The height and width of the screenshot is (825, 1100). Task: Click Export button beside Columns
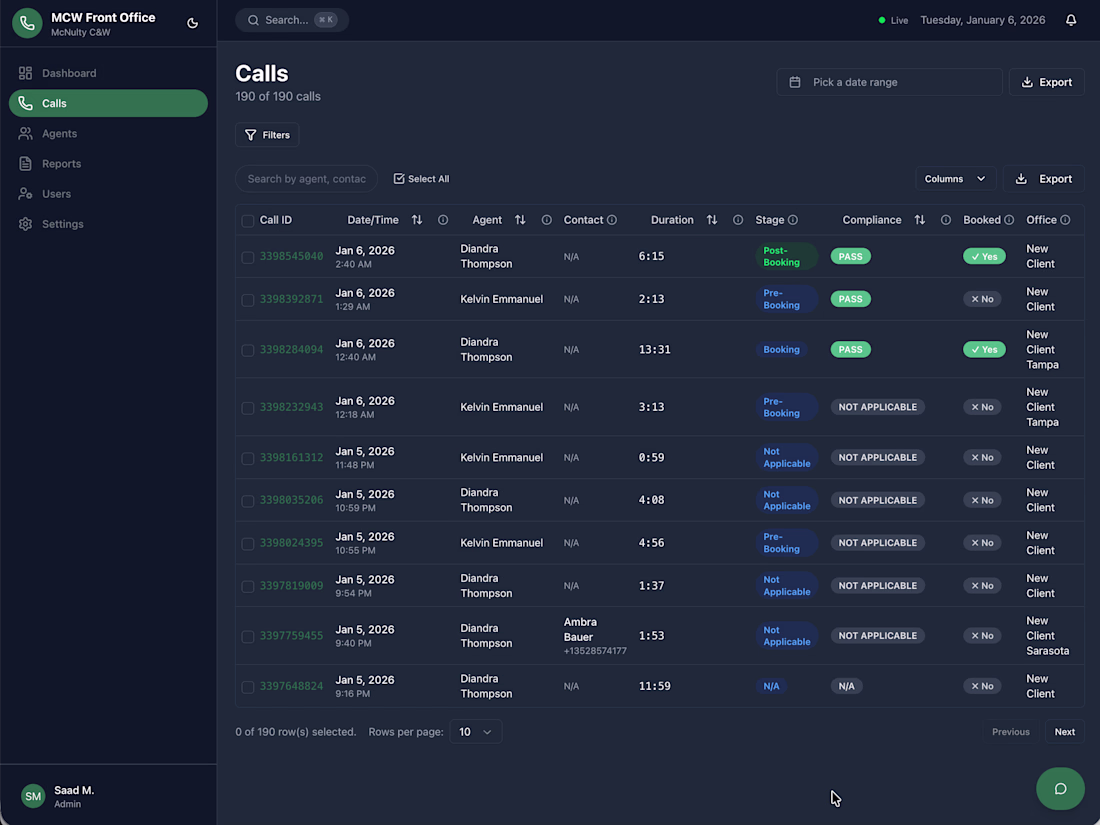coord(1044,179)
